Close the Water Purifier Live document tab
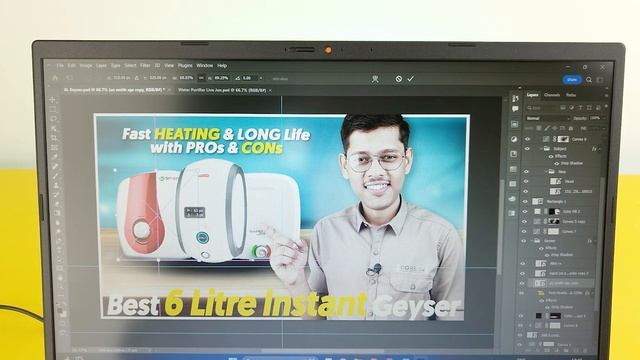This screenshot has height=360, width=640. (270, 90)
